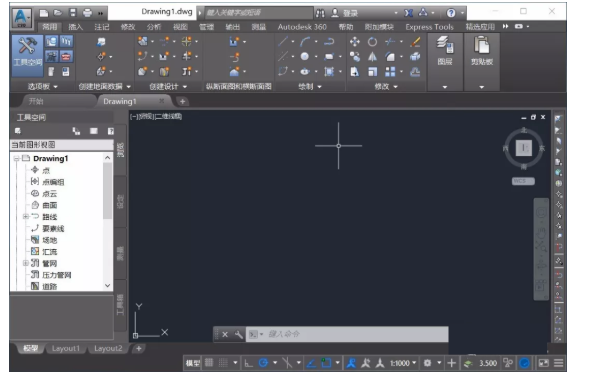Toggle annotation visibility in status bar

coord(351,363)
